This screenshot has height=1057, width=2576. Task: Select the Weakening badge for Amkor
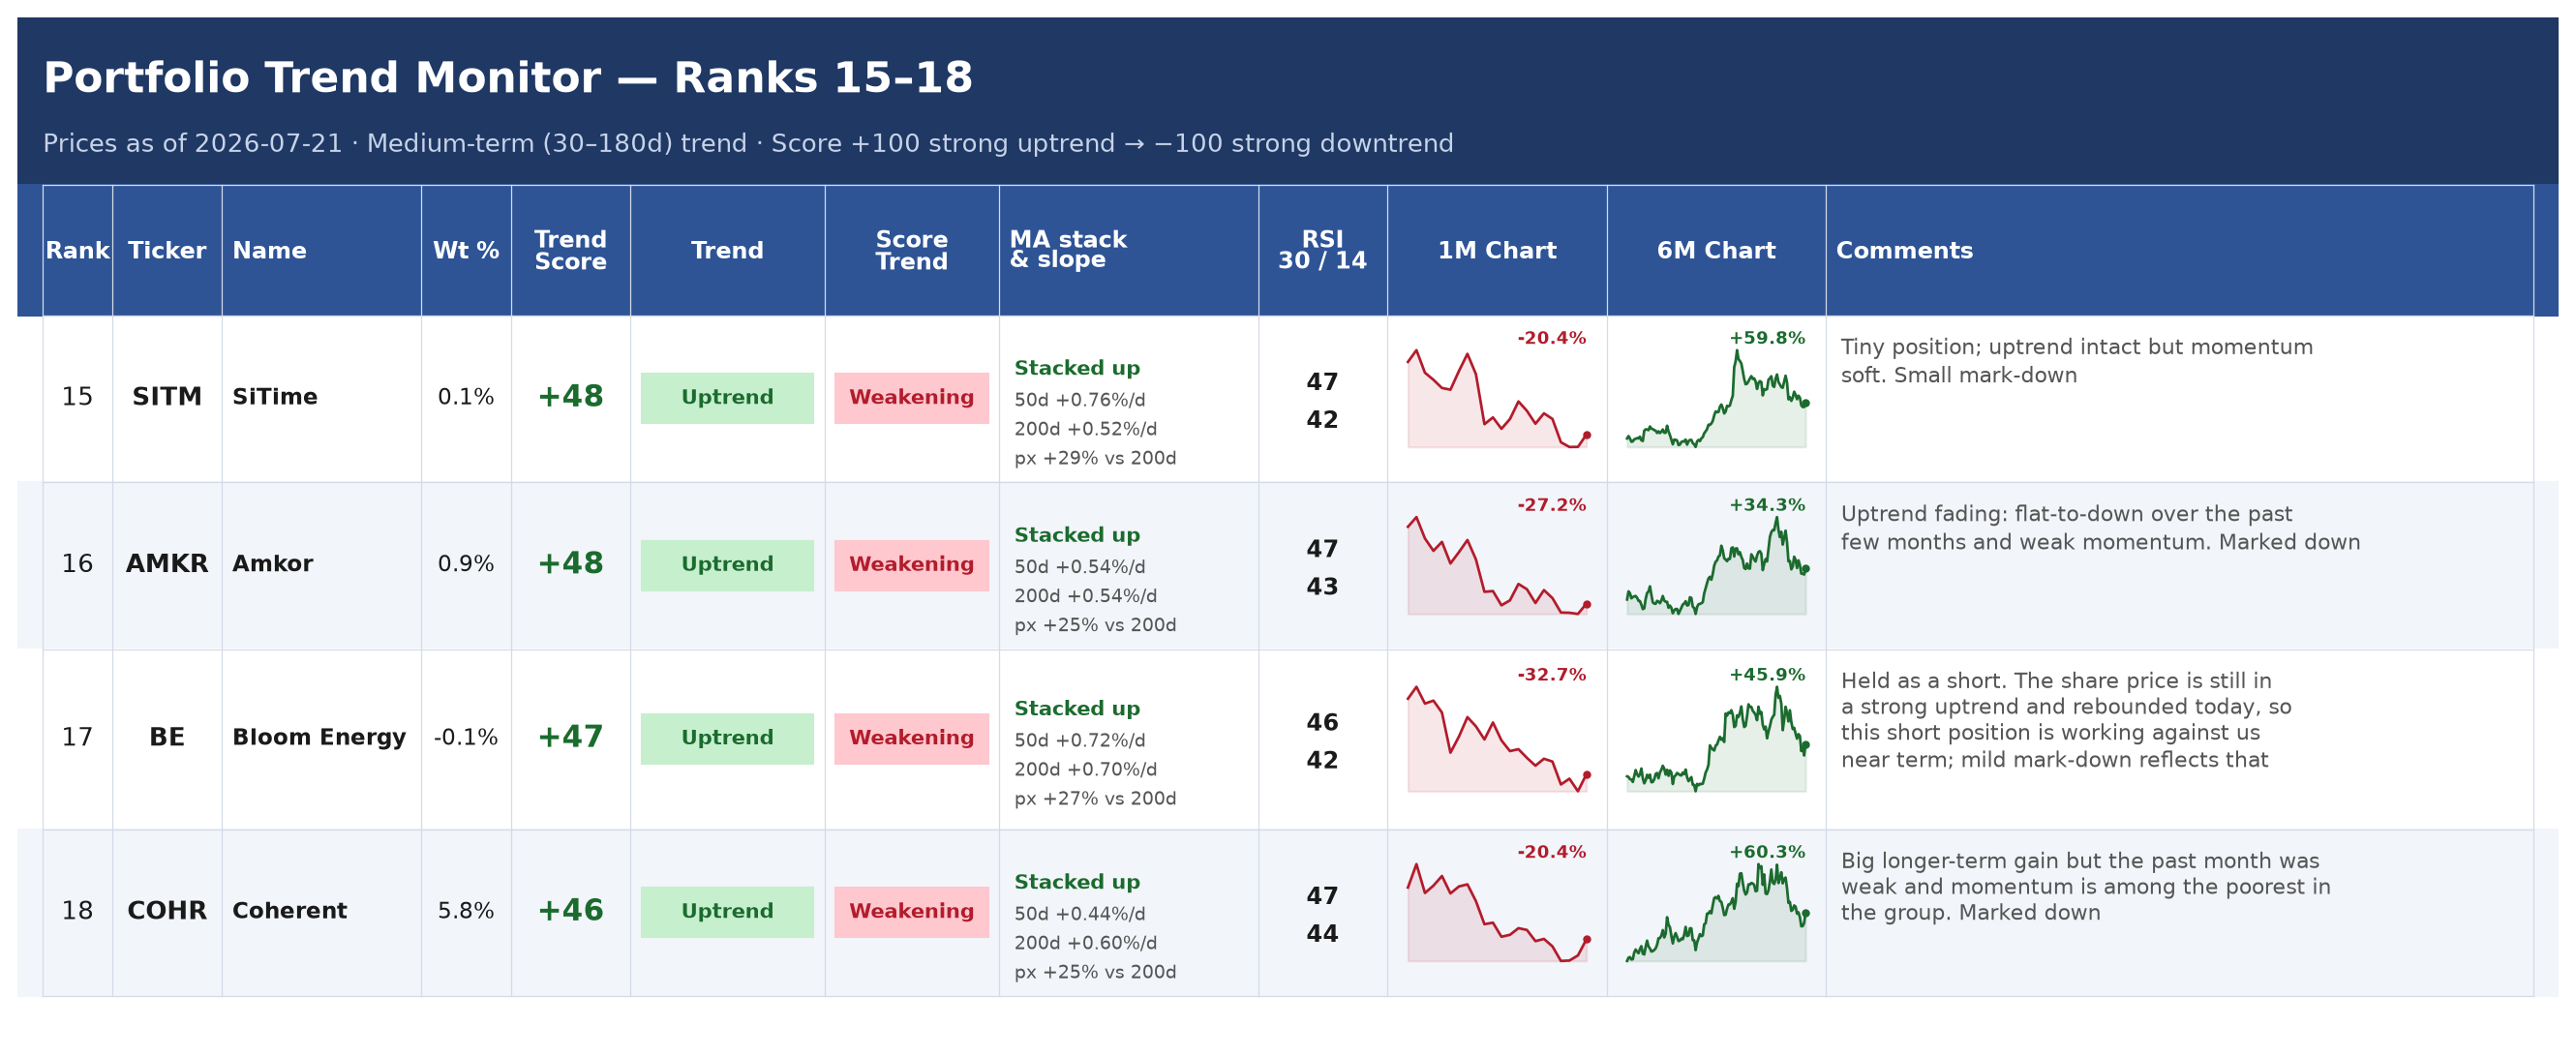tap(911, 565)
